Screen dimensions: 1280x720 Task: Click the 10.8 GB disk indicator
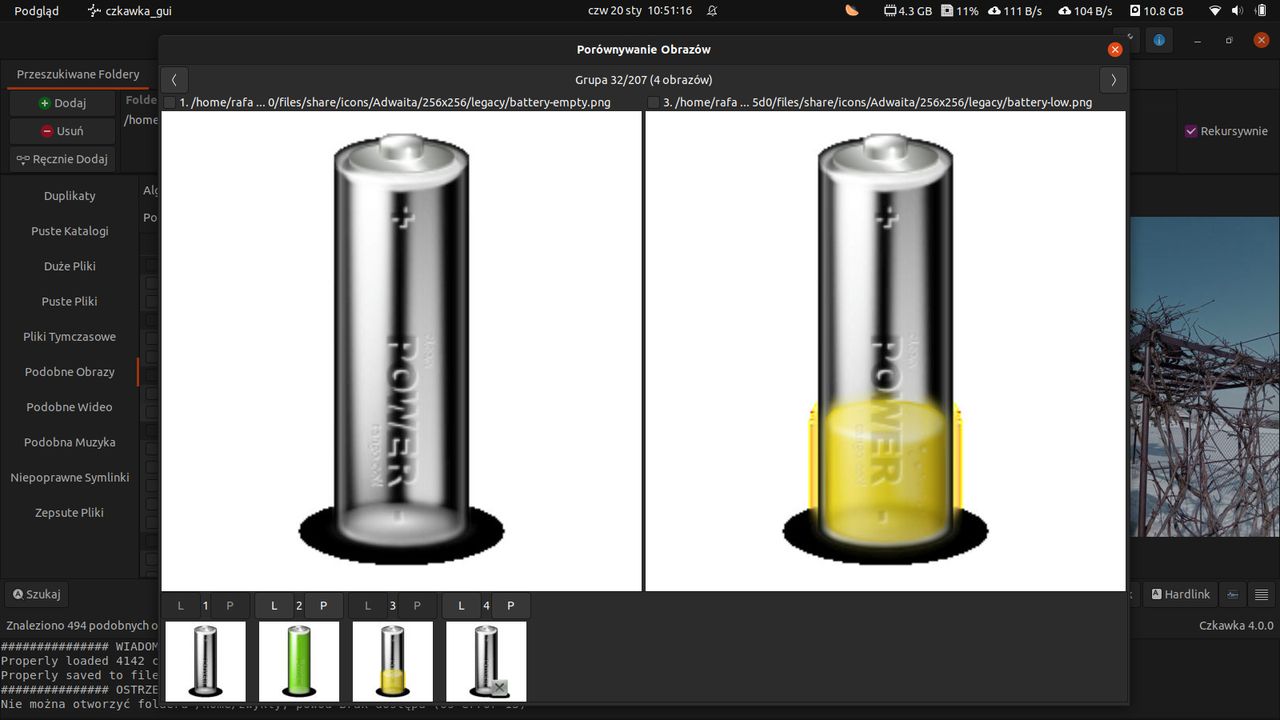(1157, 11)
